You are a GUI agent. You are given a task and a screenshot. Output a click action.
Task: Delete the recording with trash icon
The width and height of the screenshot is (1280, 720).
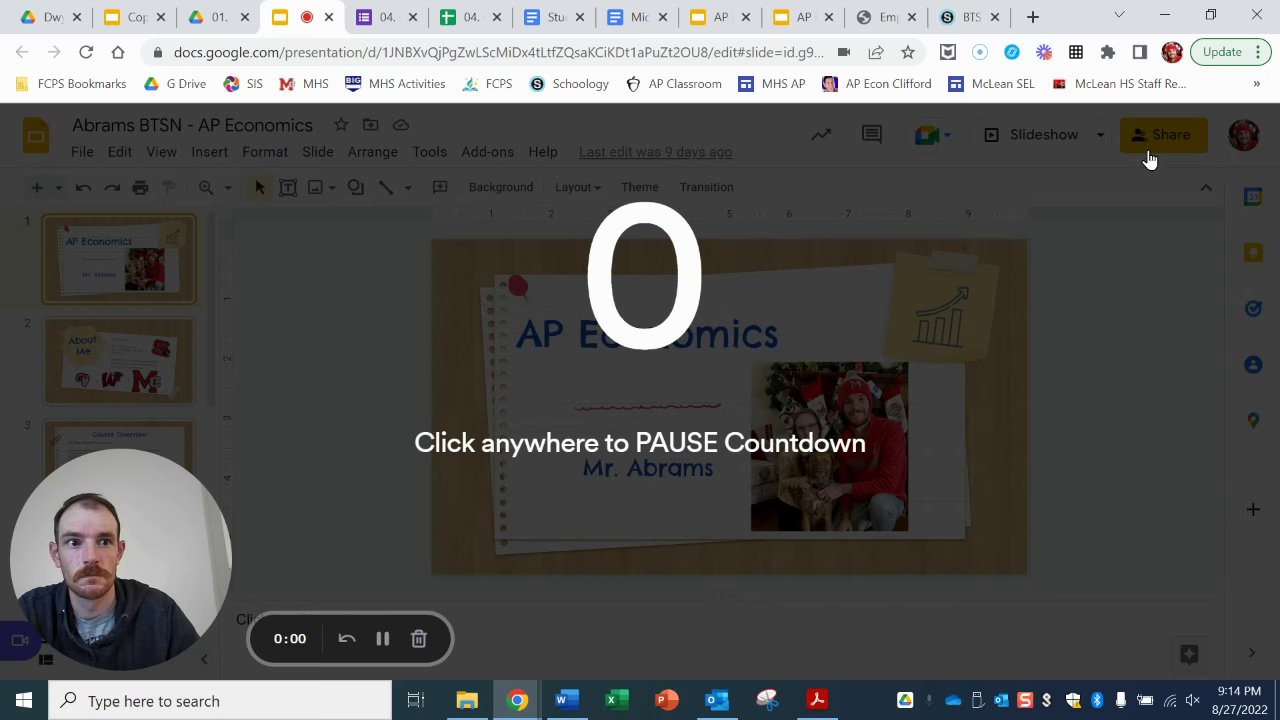click(x=419, y=639)
